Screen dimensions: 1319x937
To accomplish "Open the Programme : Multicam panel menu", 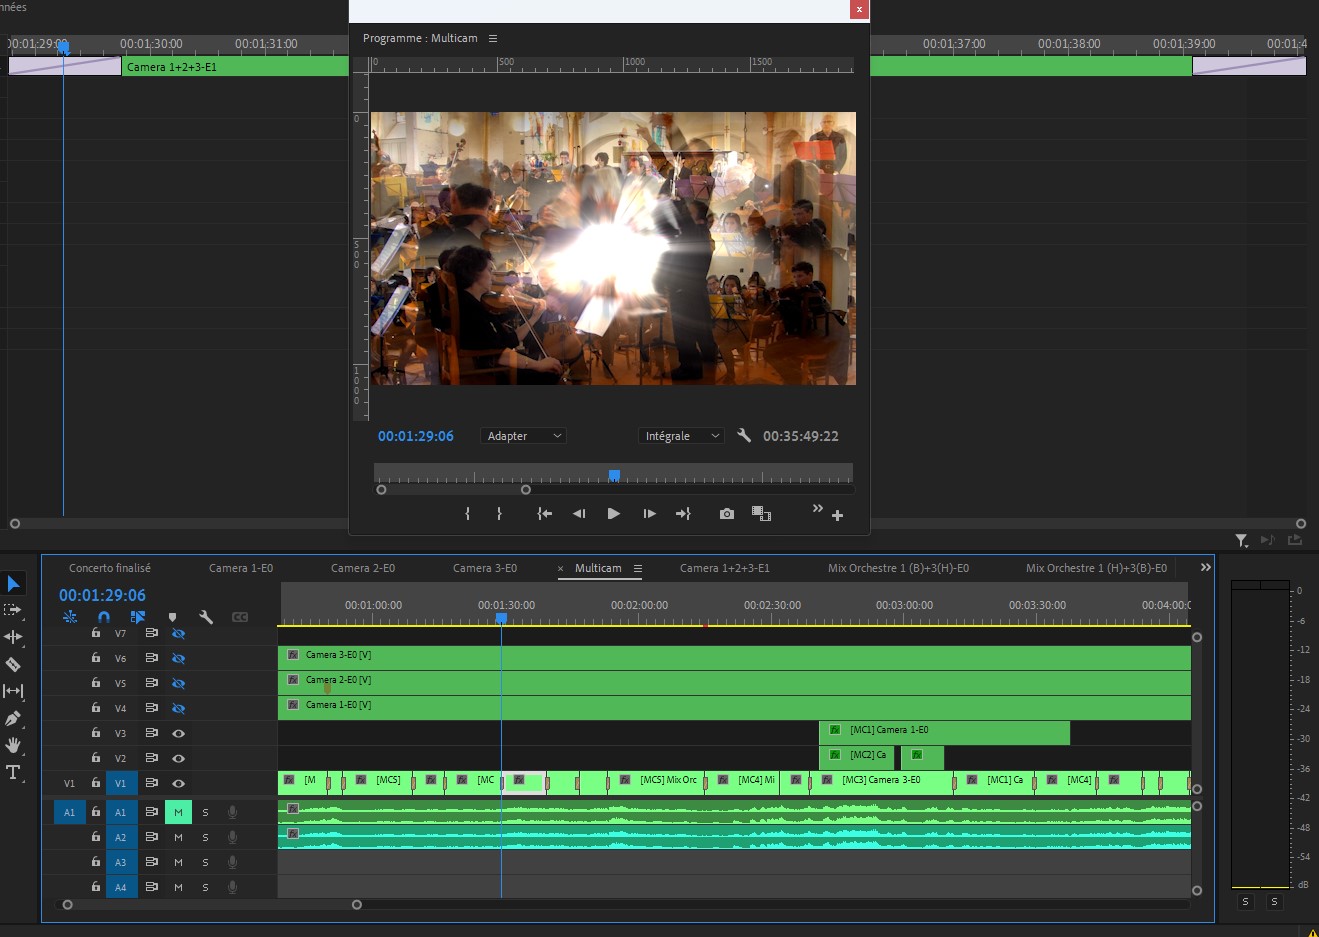I will click(493, 38).
